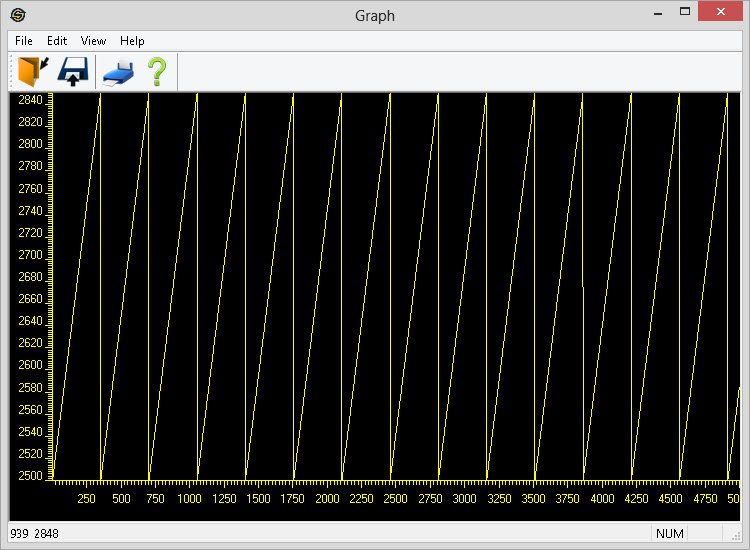
Task: Minimize the Graph window
Action: 657,13
